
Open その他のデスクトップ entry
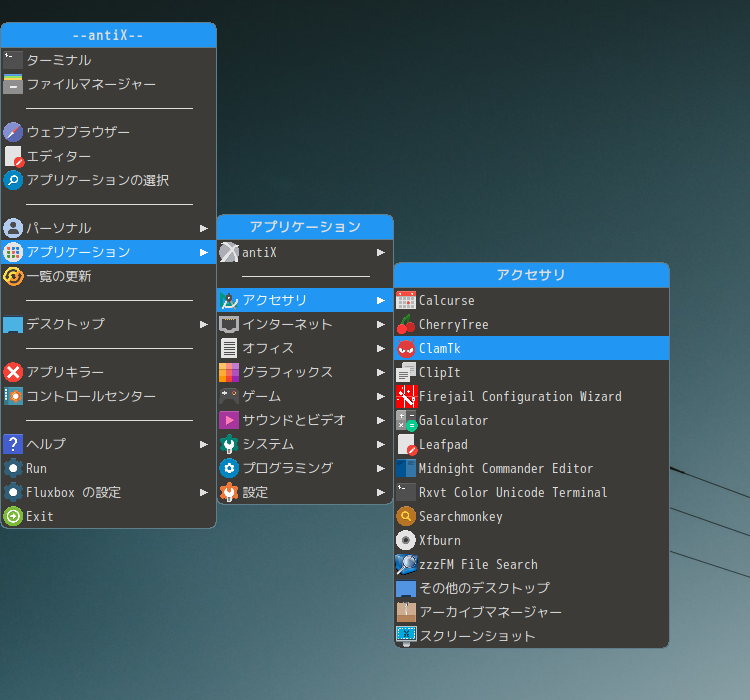(531, 588)
